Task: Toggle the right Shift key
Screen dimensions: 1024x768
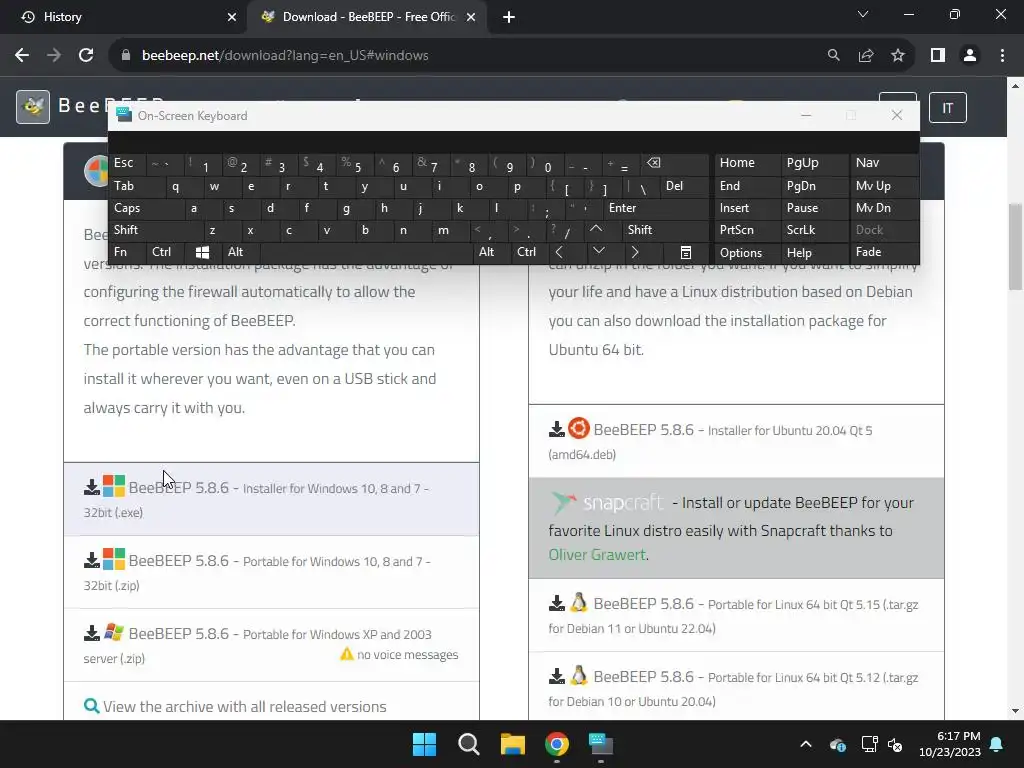Action: 665,230
